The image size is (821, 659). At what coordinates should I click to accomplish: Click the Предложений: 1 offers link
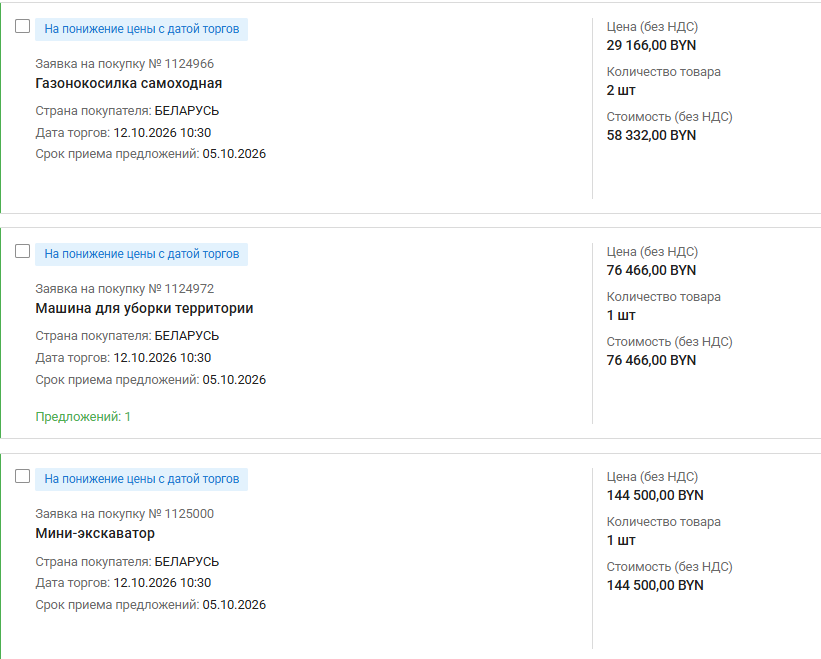[83, 417]
